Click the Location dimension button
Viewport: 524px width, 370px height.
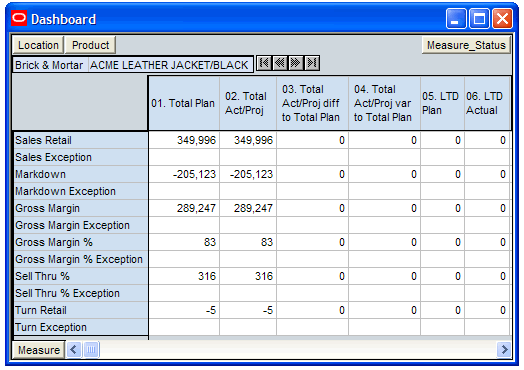[x=38, y=45]
